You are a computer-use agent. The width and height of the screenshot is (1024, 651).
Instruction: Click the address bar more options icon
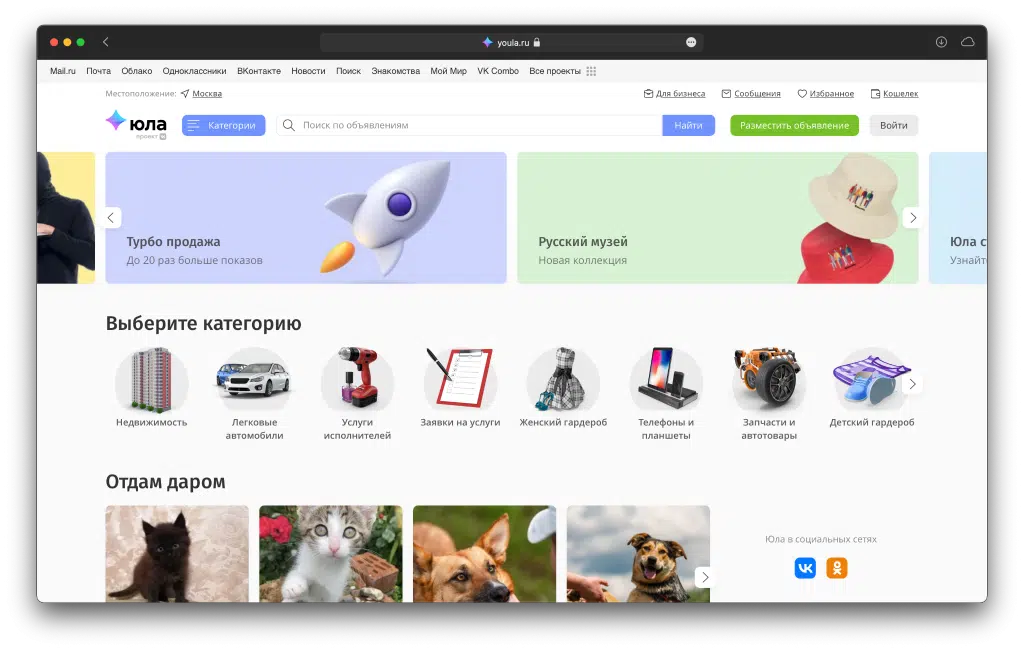[x=691, y=42]
